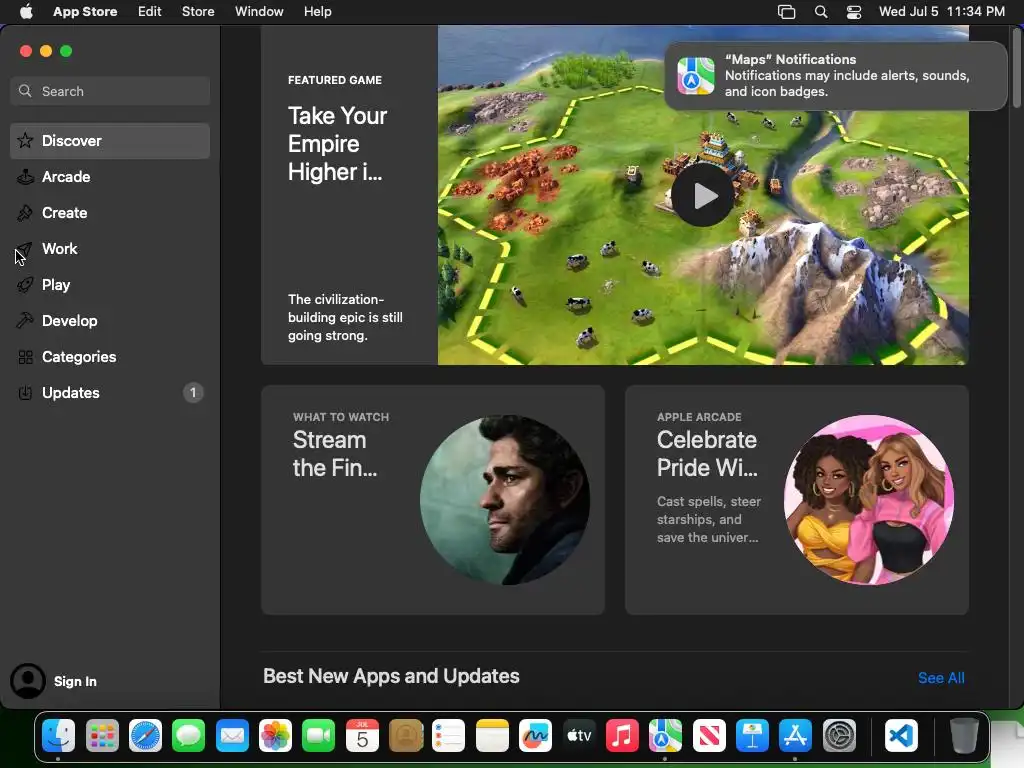Click the Maps Notifications banner
The height and width of the screenshot is (768, 1024).
[835, 76]
